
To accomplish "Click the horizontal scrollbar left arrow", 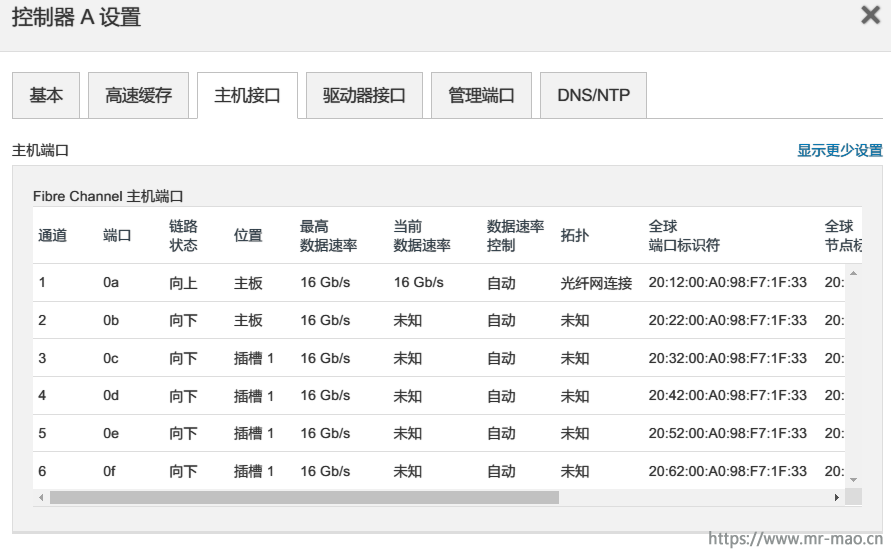I will (x=41, y=497).
